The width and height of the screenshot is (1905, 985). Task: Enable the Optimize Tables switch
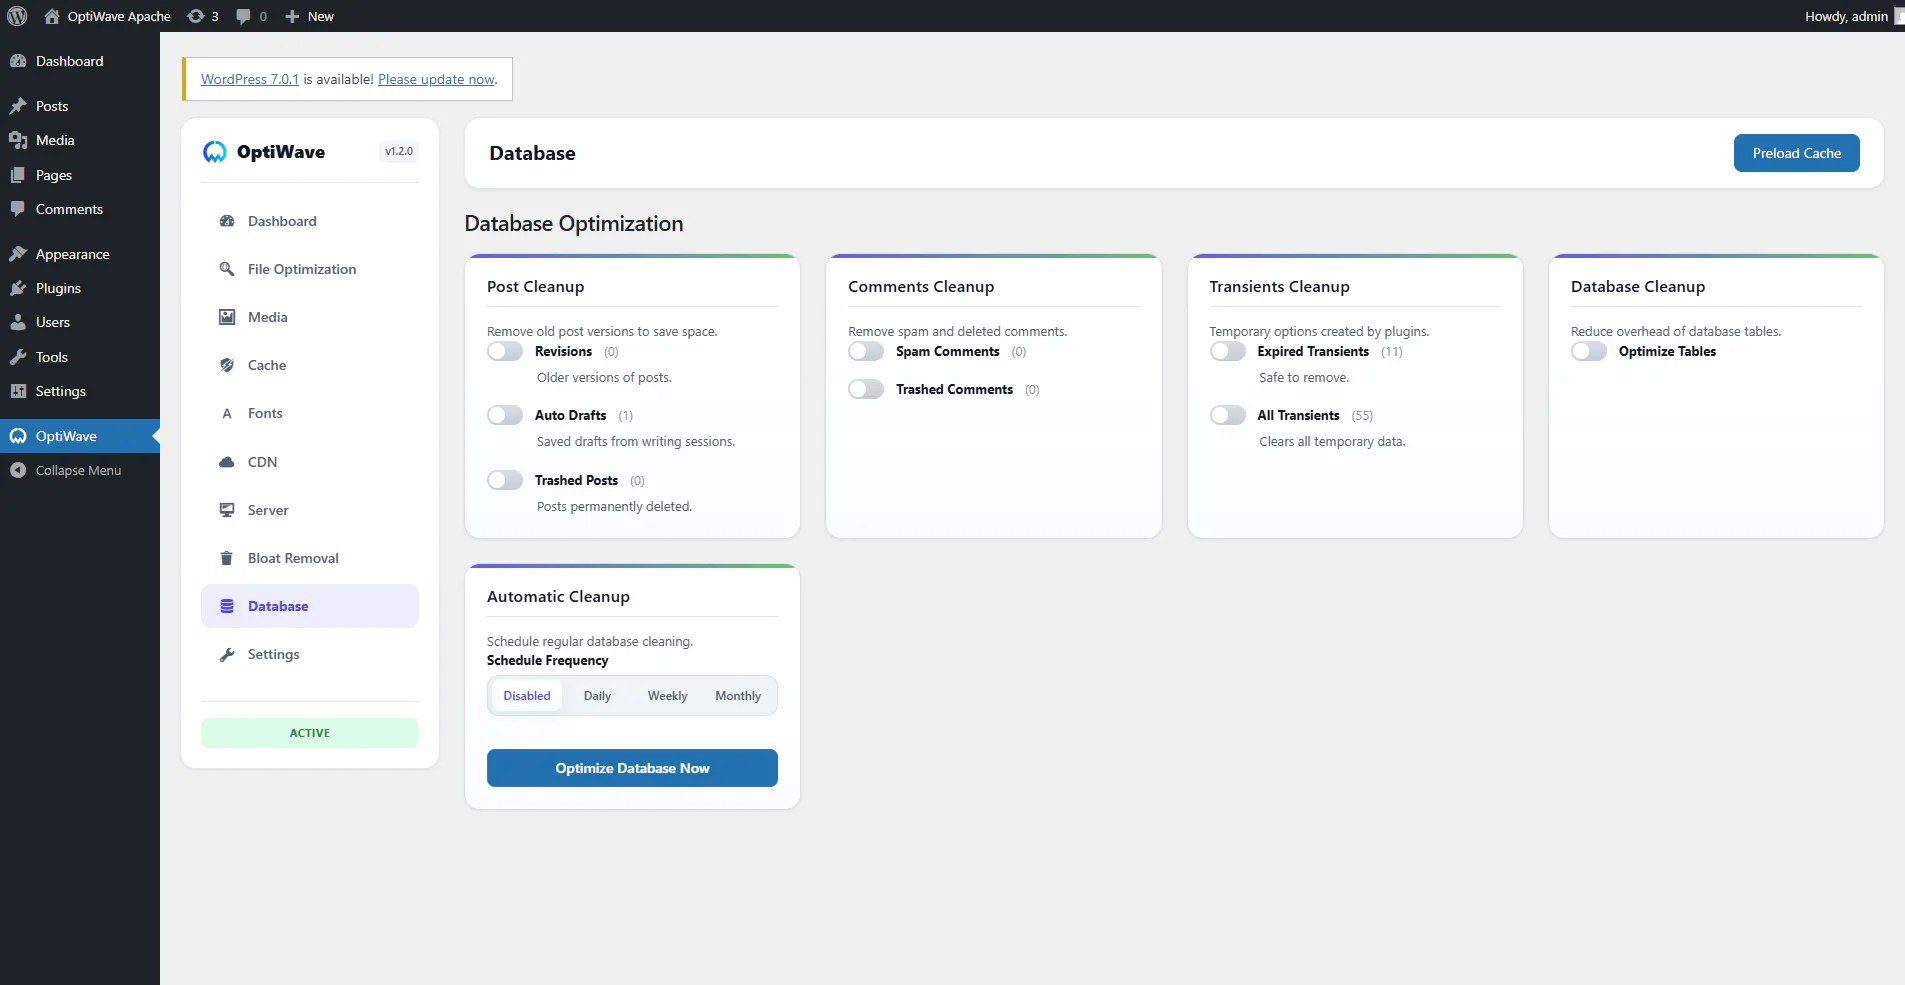pos(1589,351)
